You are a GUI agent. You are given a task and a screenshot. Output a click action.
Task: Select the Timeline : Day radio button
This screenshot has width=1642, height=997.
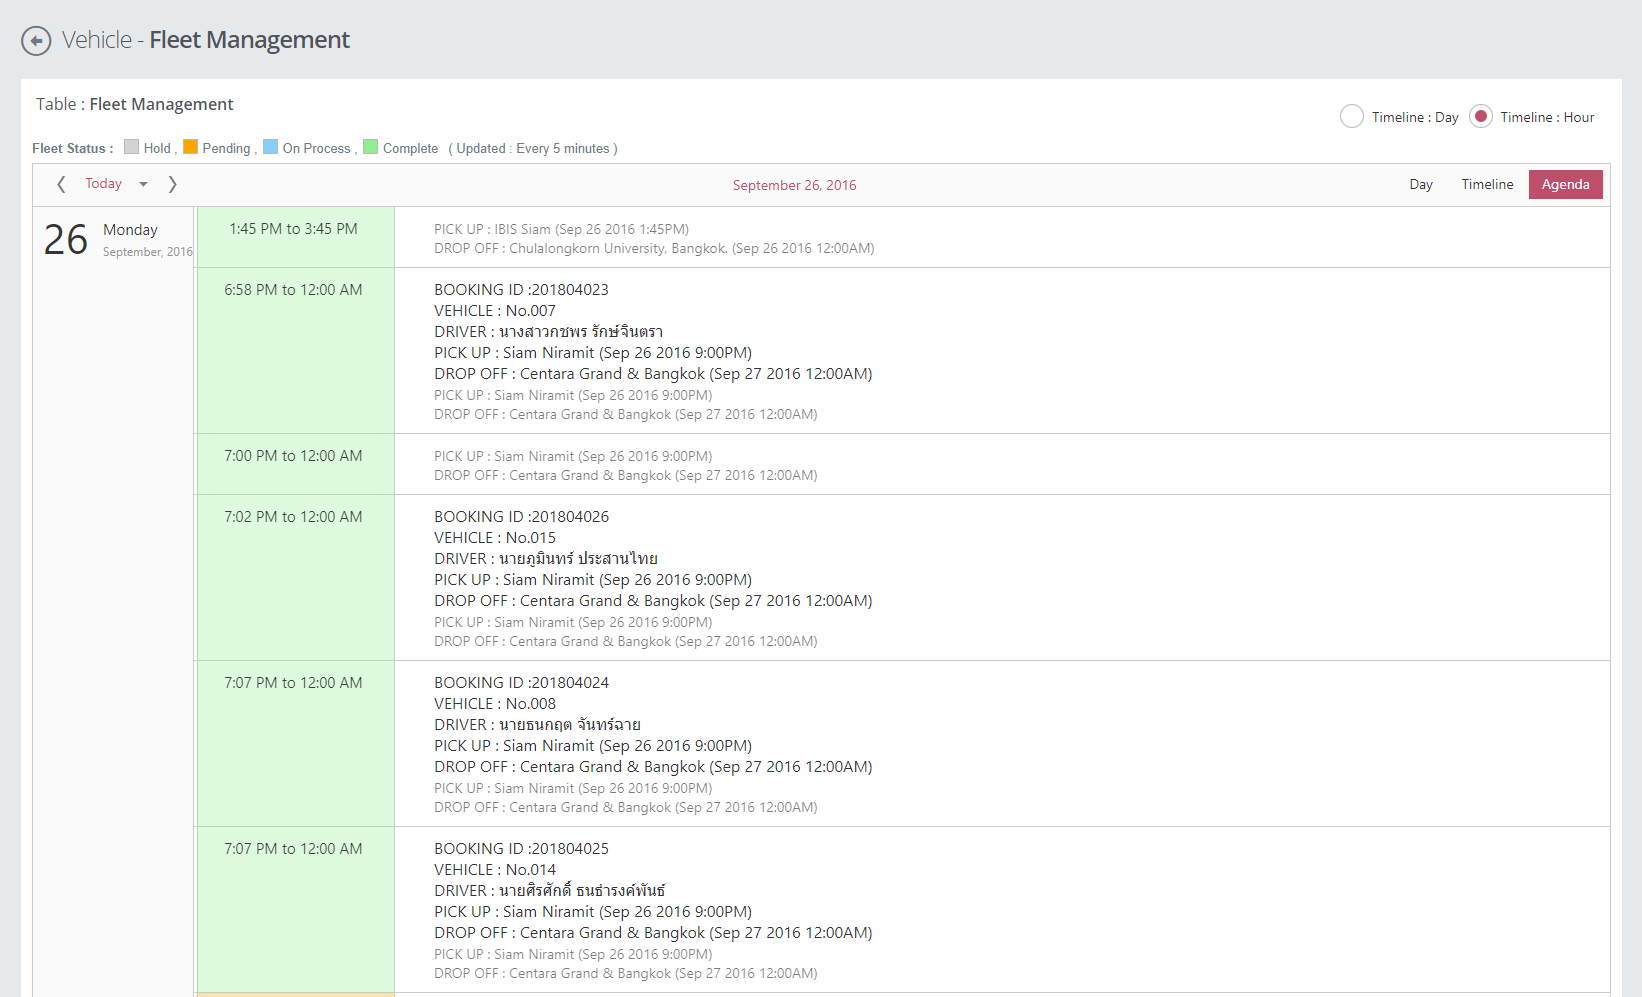(x=1351, y=117)
